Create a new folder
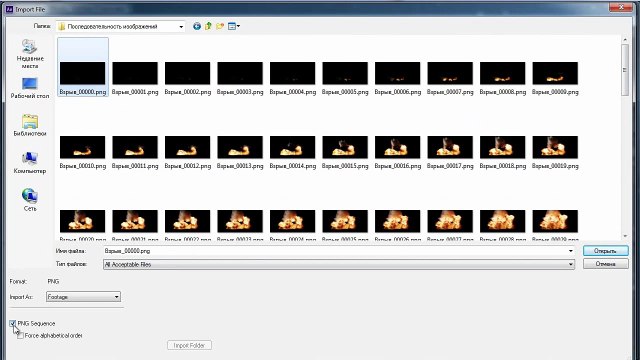Screen dimensions: 640x360 220,27
